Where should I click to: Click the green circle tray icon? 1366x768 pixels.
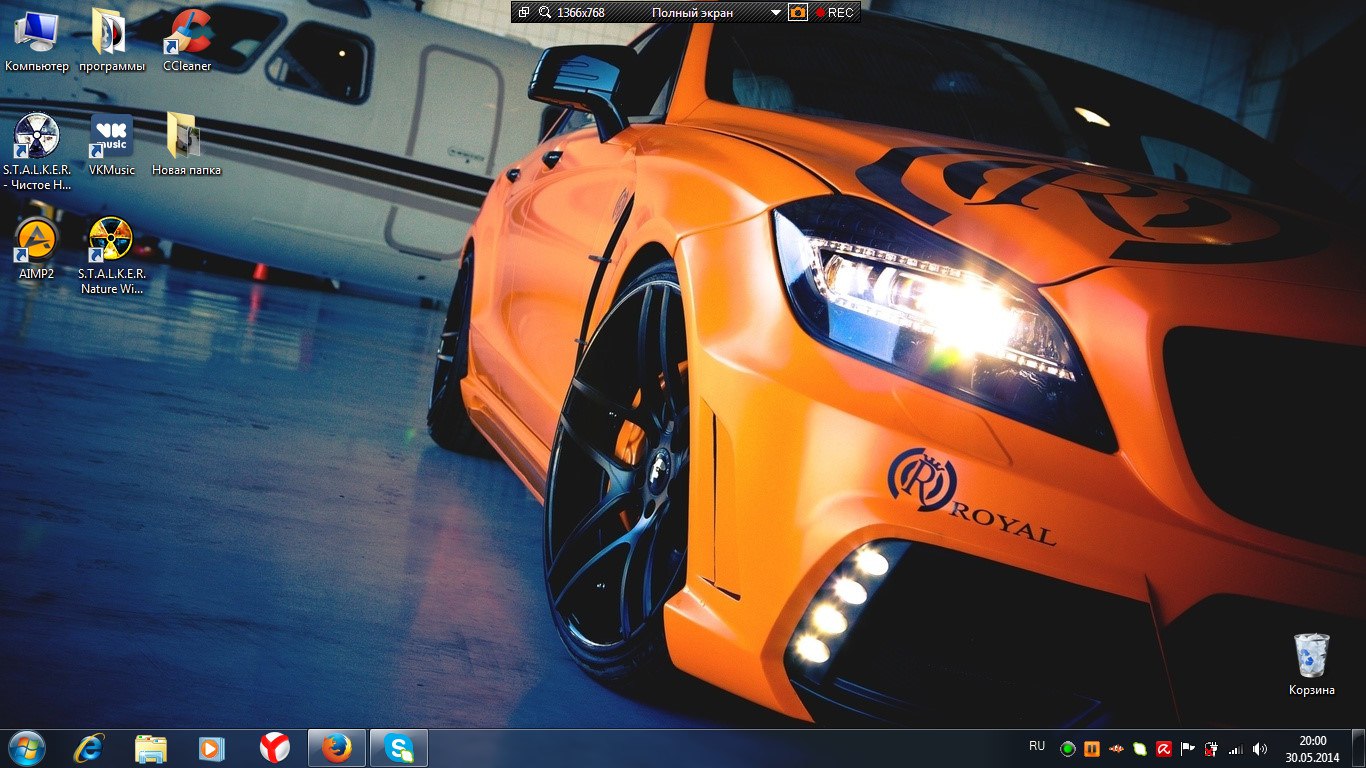tap(1068, 748)
